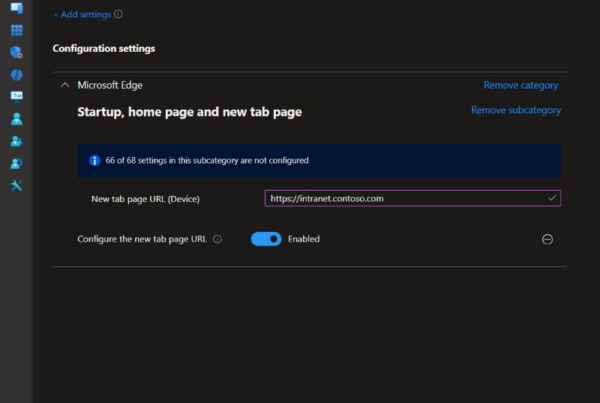Click the New tab page URL (Device) label
The image size is (600, 403).
coord(145,199)
